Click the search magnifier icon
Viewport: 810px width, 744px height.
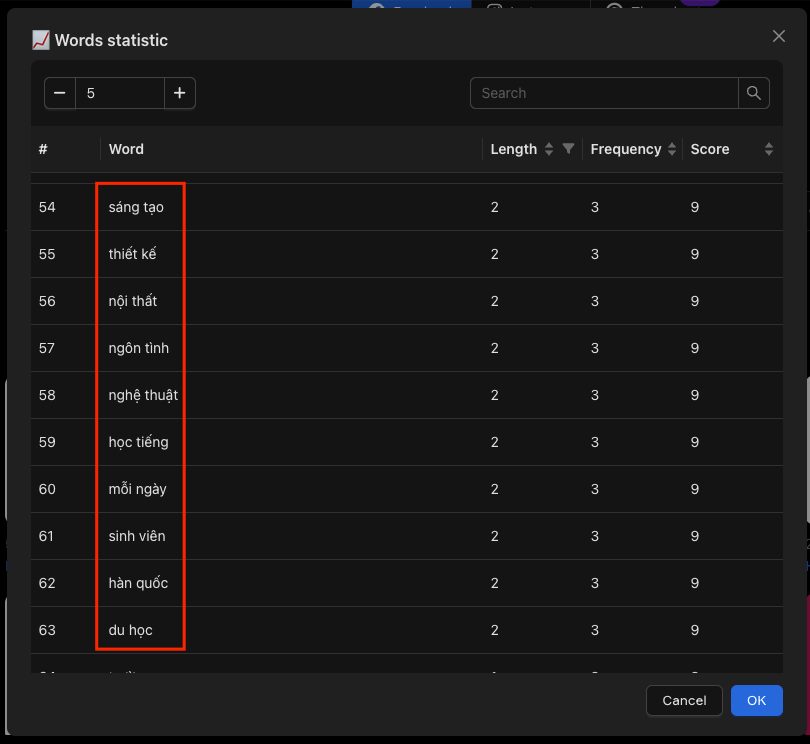[753, 93]
